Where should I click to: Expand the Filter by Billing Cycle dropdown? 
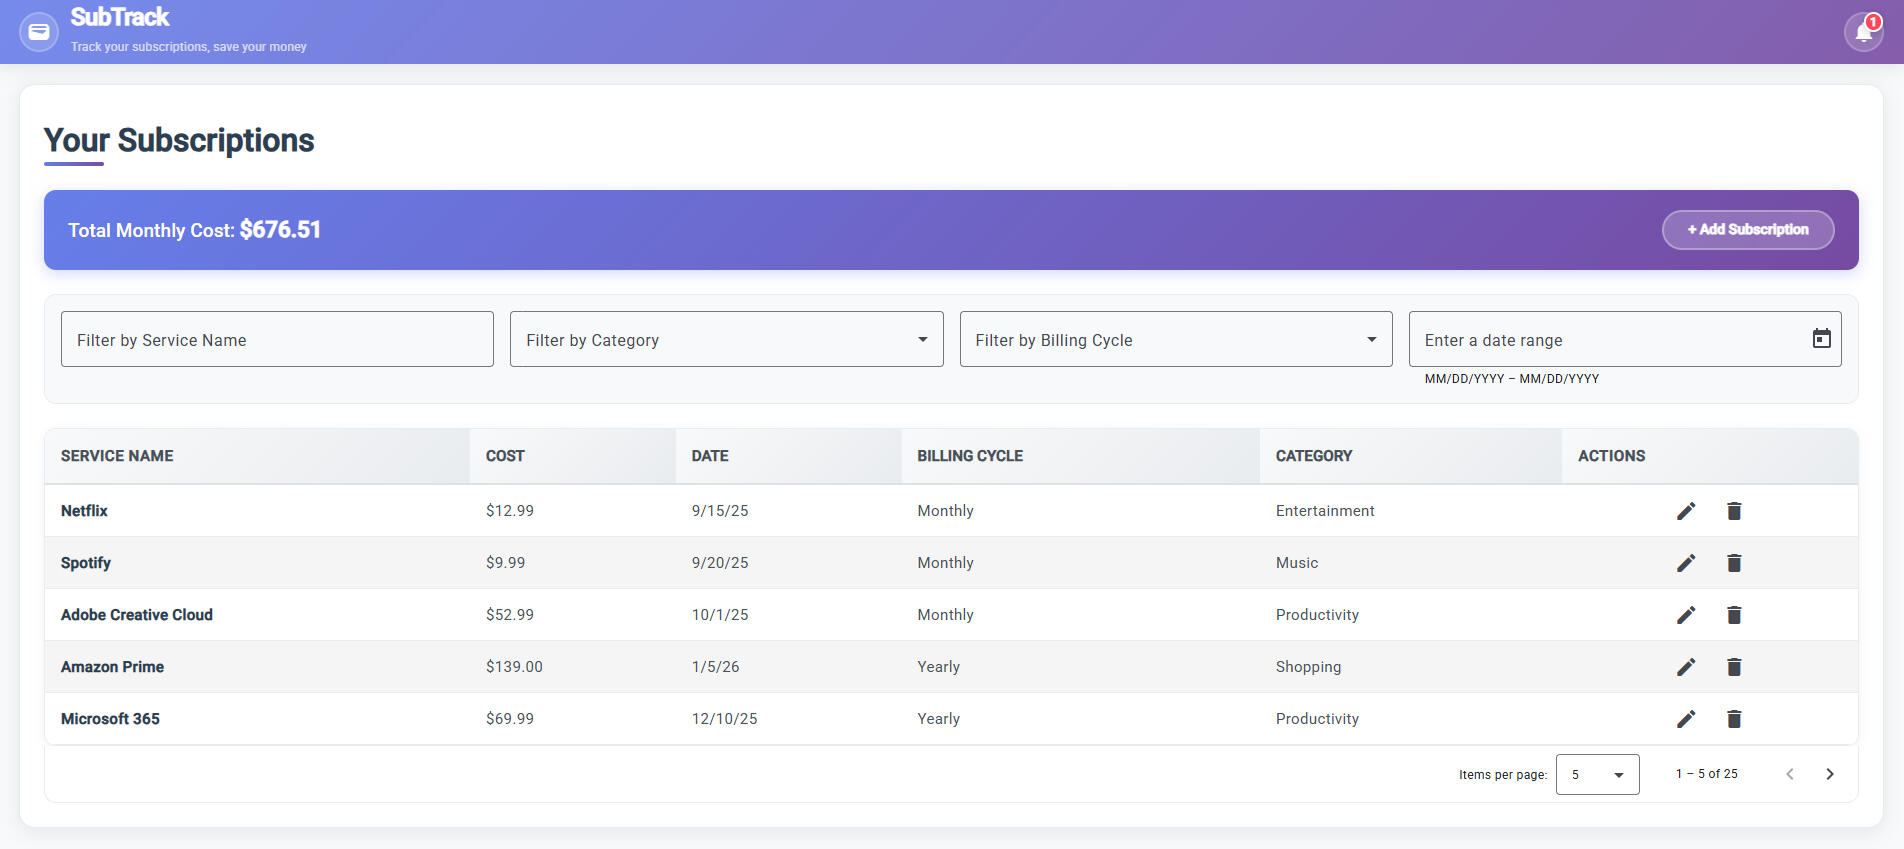coord(1175,339)
